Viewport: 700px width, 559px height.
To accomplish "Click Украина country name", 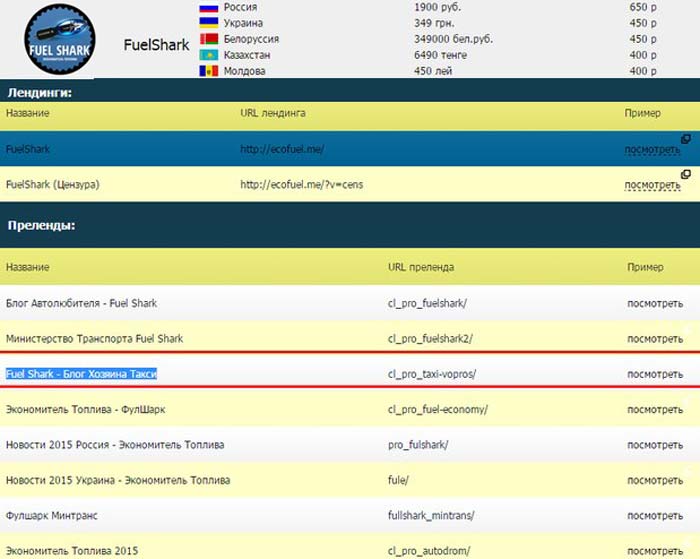I will pyautogui.click(x=243, y=23).
